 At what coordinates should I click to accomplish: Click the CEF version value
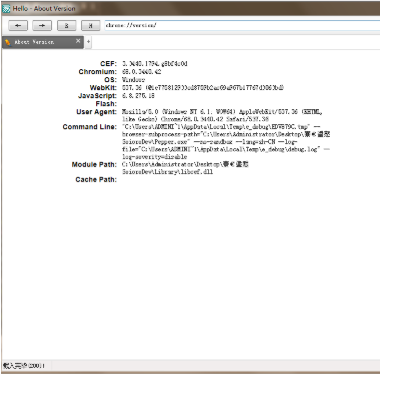click(155, 64)
